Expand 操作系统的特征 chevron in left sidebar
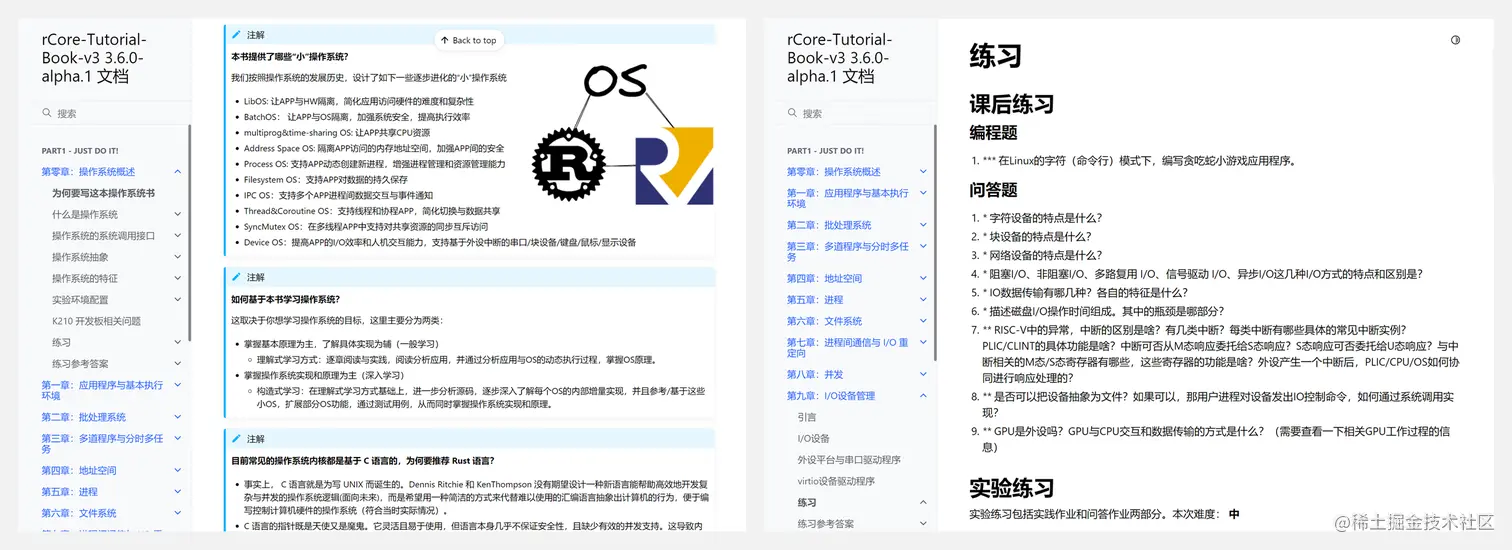Viewport: 1512px width, 550px height. pos(178,278)
